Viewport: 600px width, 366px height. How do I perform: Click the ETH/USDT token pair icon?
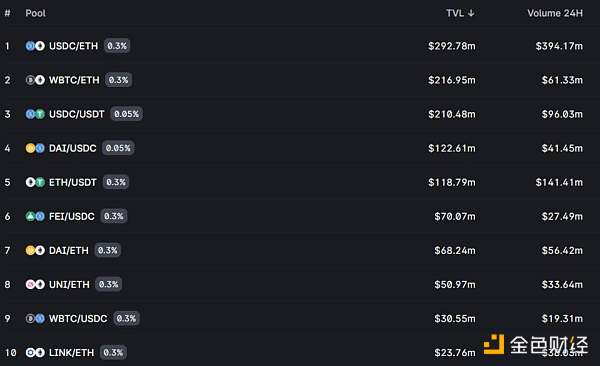point(35,182)
